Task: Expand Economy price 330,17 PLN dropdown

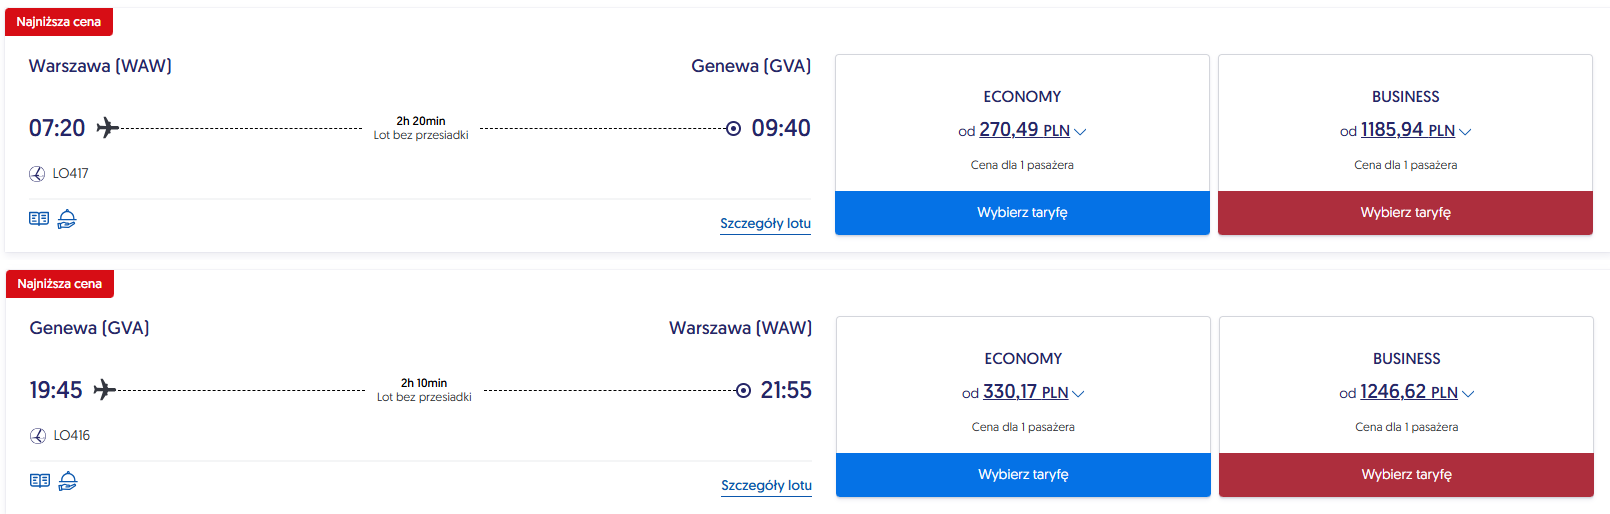Action: (1079, 393)
